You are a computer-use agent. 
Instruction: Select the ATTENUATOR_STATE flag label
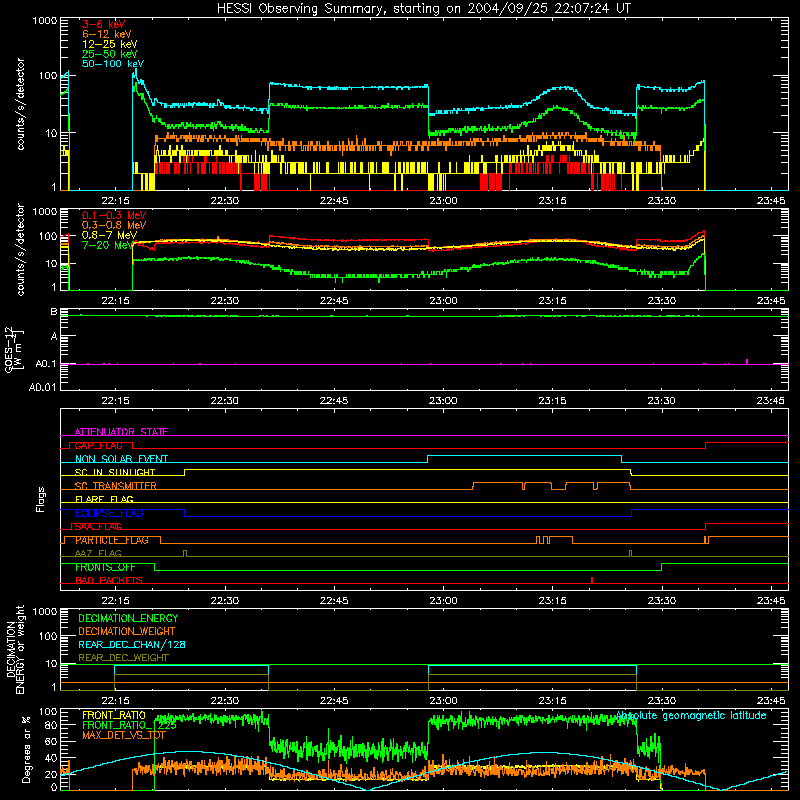(121, 432)
